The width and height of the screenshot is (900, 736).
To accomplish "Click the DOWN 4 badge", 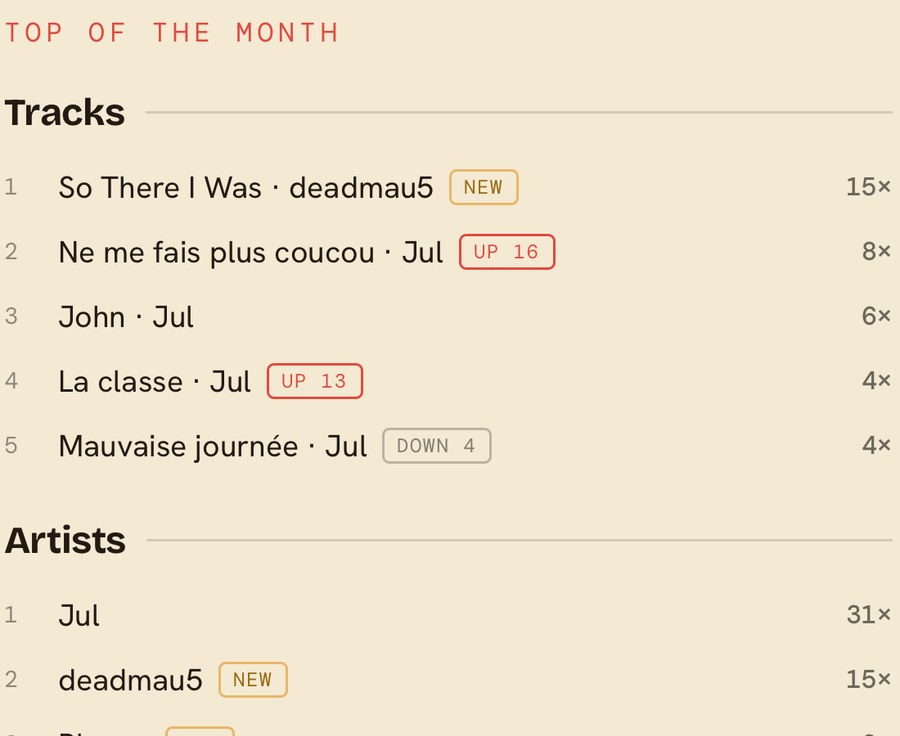I will (x=437, y=446).
